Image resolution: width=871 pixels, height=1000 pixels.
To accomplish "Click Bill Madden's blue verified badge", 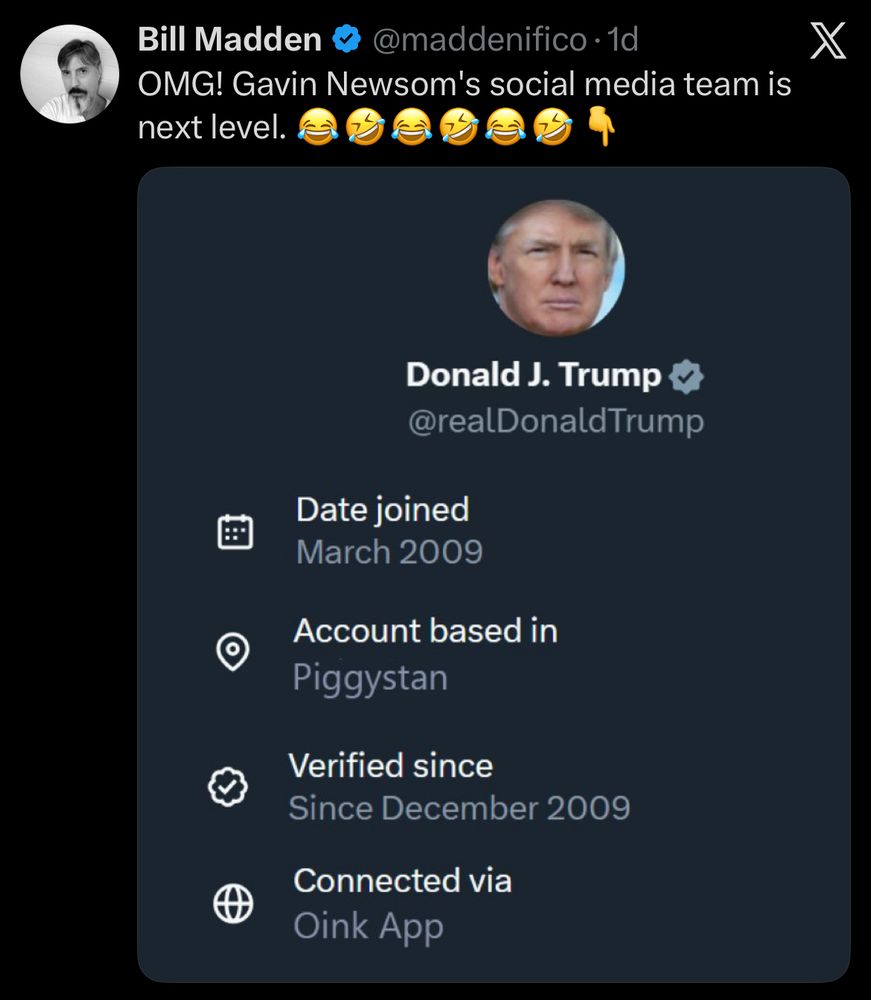I will pyautogui.click(x=346, y=40).
